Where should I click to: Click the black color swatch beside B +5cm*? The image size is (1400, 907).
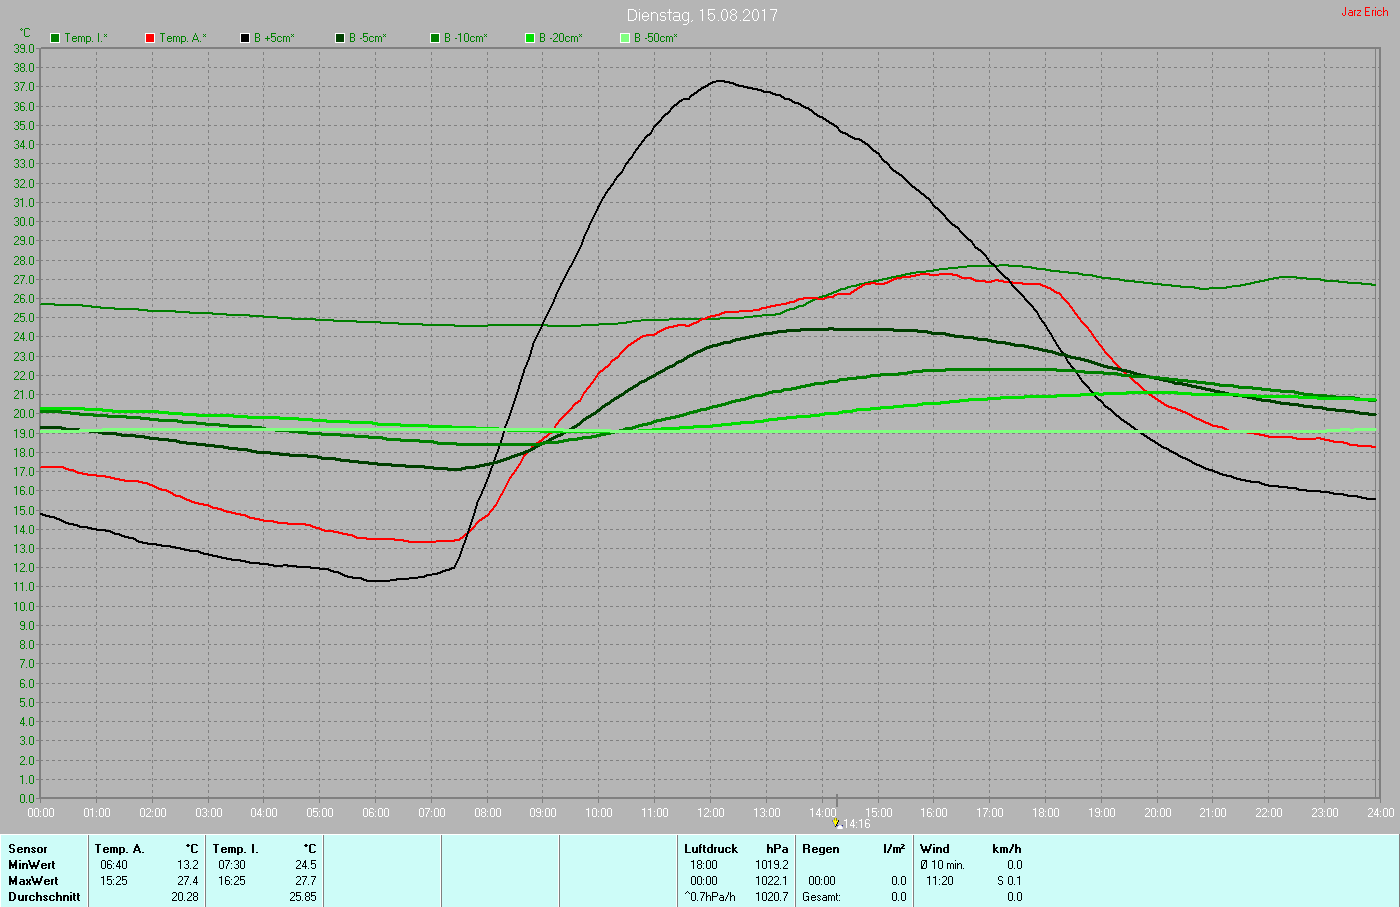pyautogui.click(x=245, y=38)
